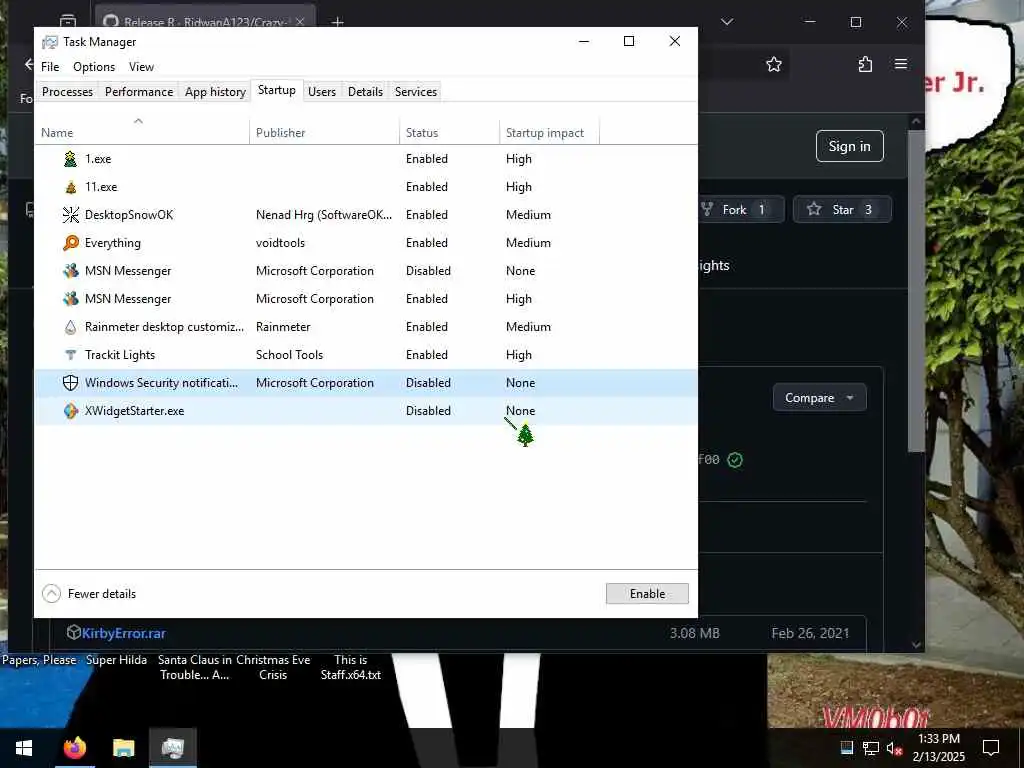Image resolution: width=1024 pixels, height=768 pixels.
Task: Close the Release Firefox tab
Action: tap(300, 22)
